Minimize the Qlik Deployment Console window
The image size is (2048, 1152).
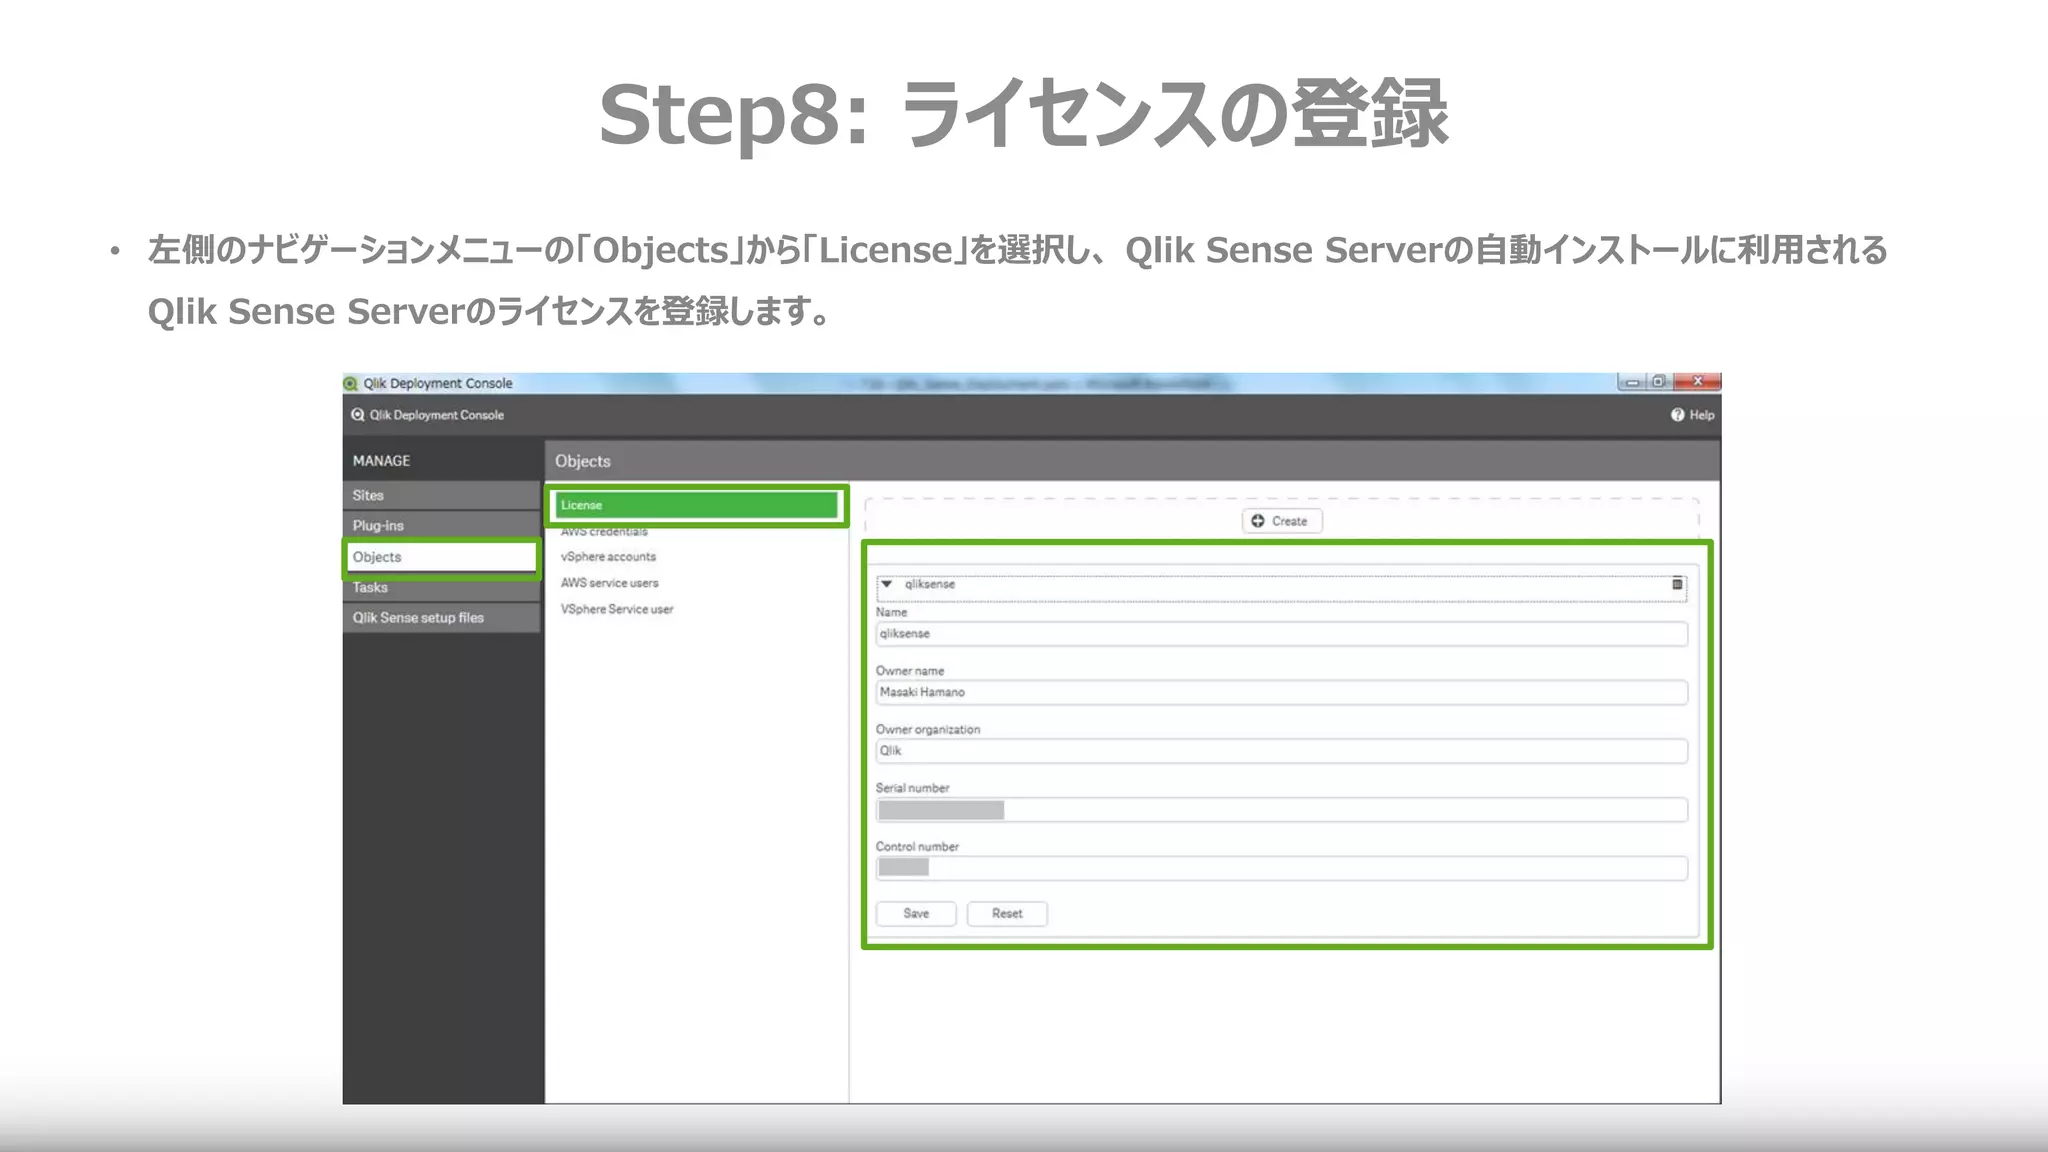tap(1632, 382)
